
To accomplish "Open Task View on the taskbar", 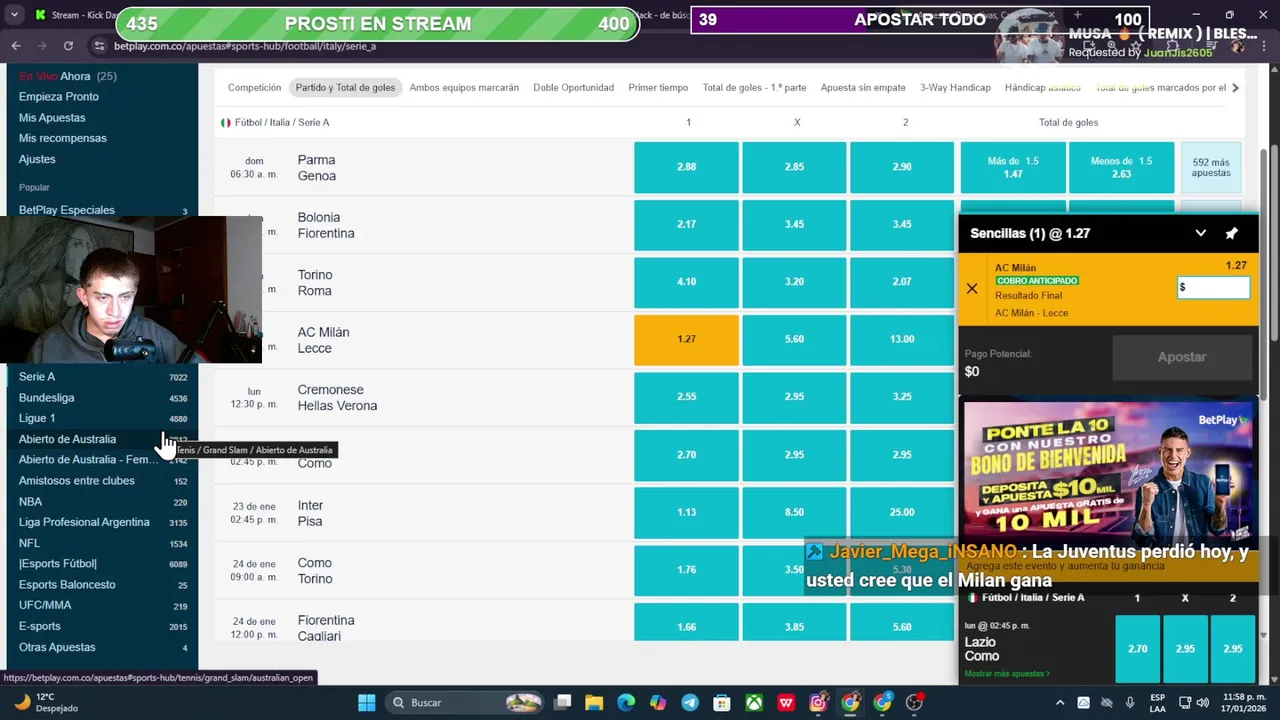I will point(563,702).
